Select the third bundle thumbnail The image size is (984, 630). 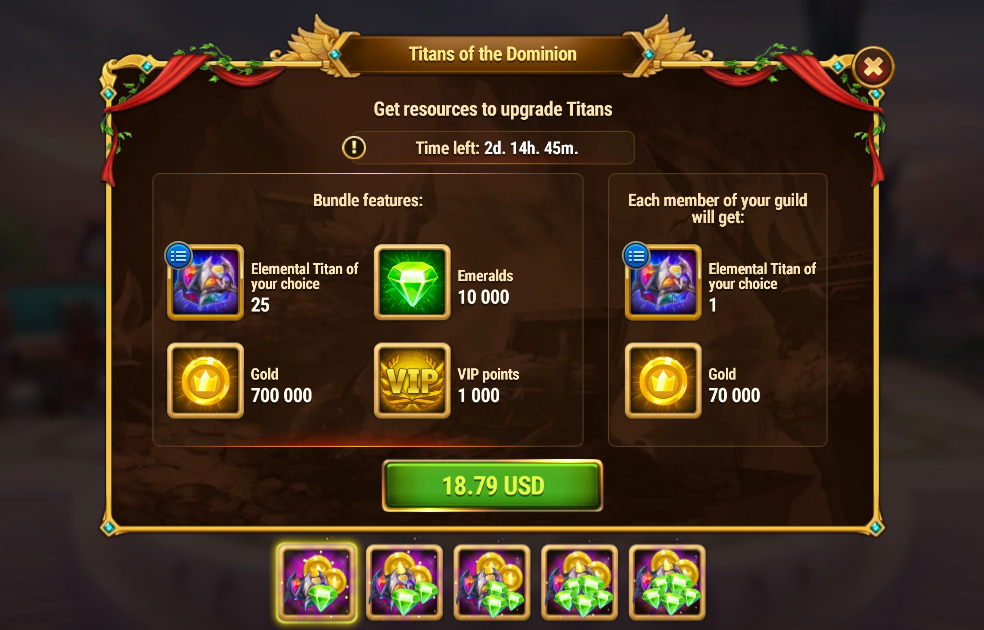492,583
